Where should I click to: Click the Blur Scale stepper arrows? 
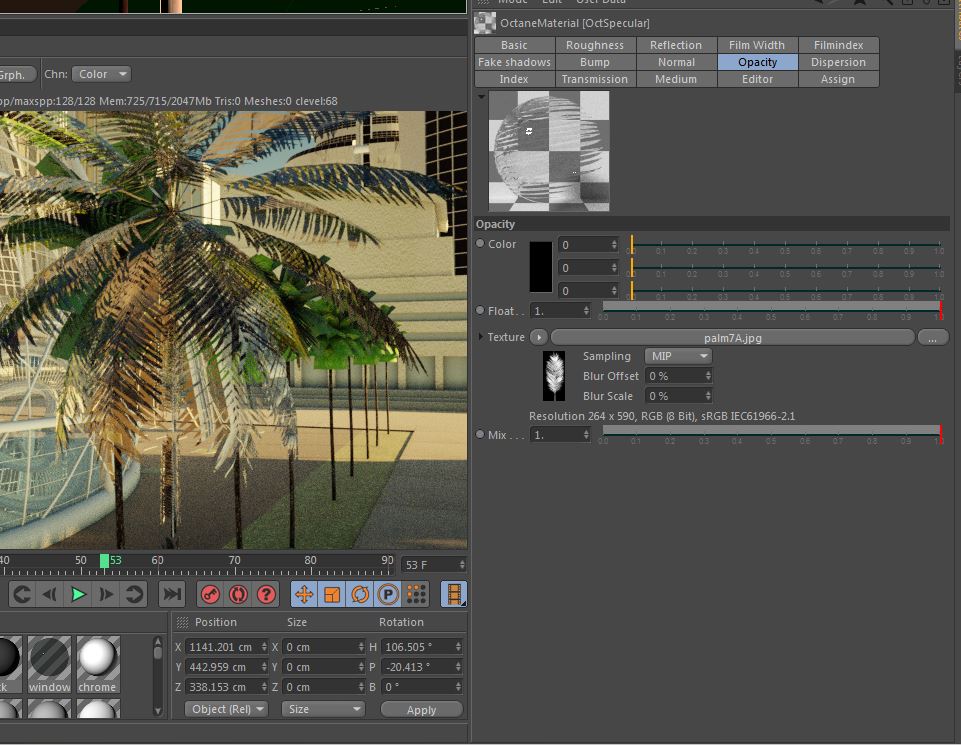pos(708,396)
